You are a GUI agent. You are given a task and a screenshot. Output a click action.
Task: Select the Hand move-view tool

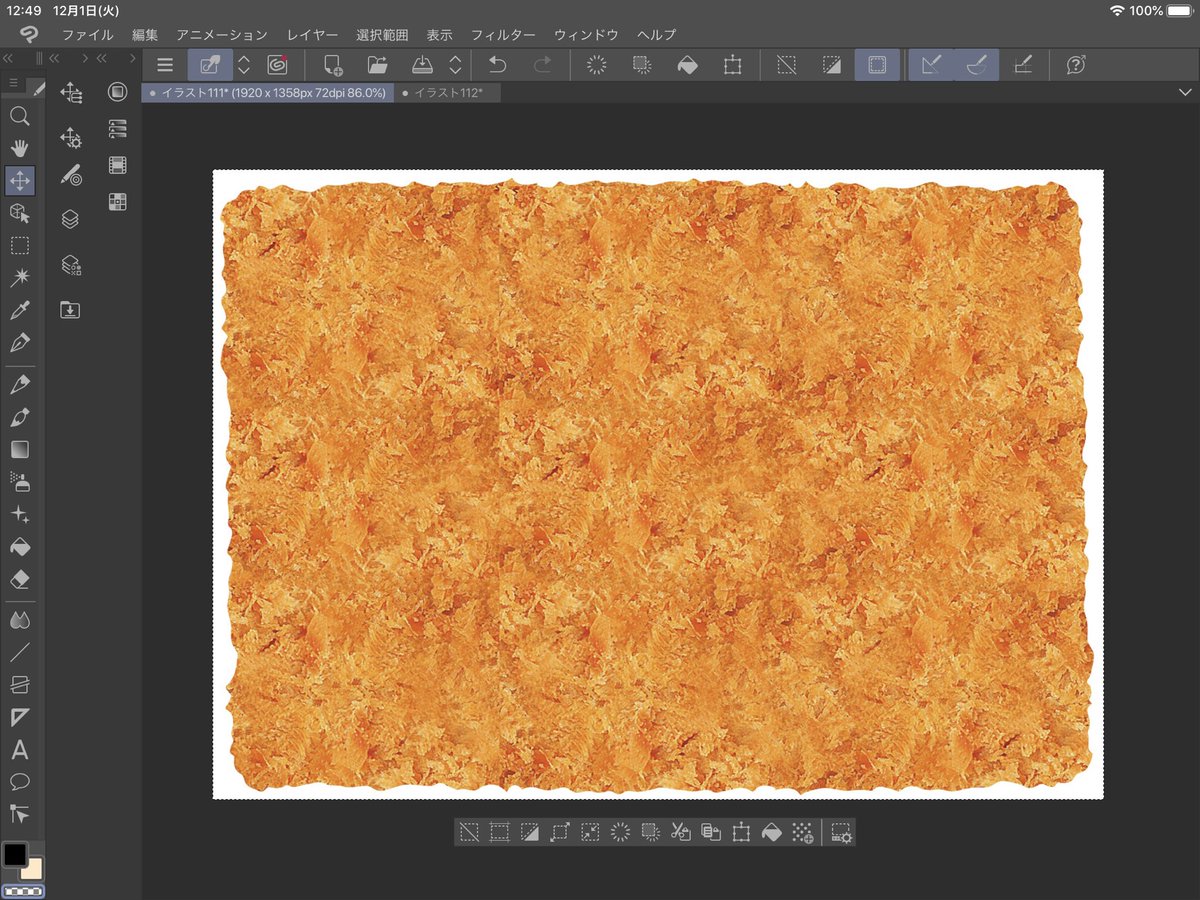(20, 148)
